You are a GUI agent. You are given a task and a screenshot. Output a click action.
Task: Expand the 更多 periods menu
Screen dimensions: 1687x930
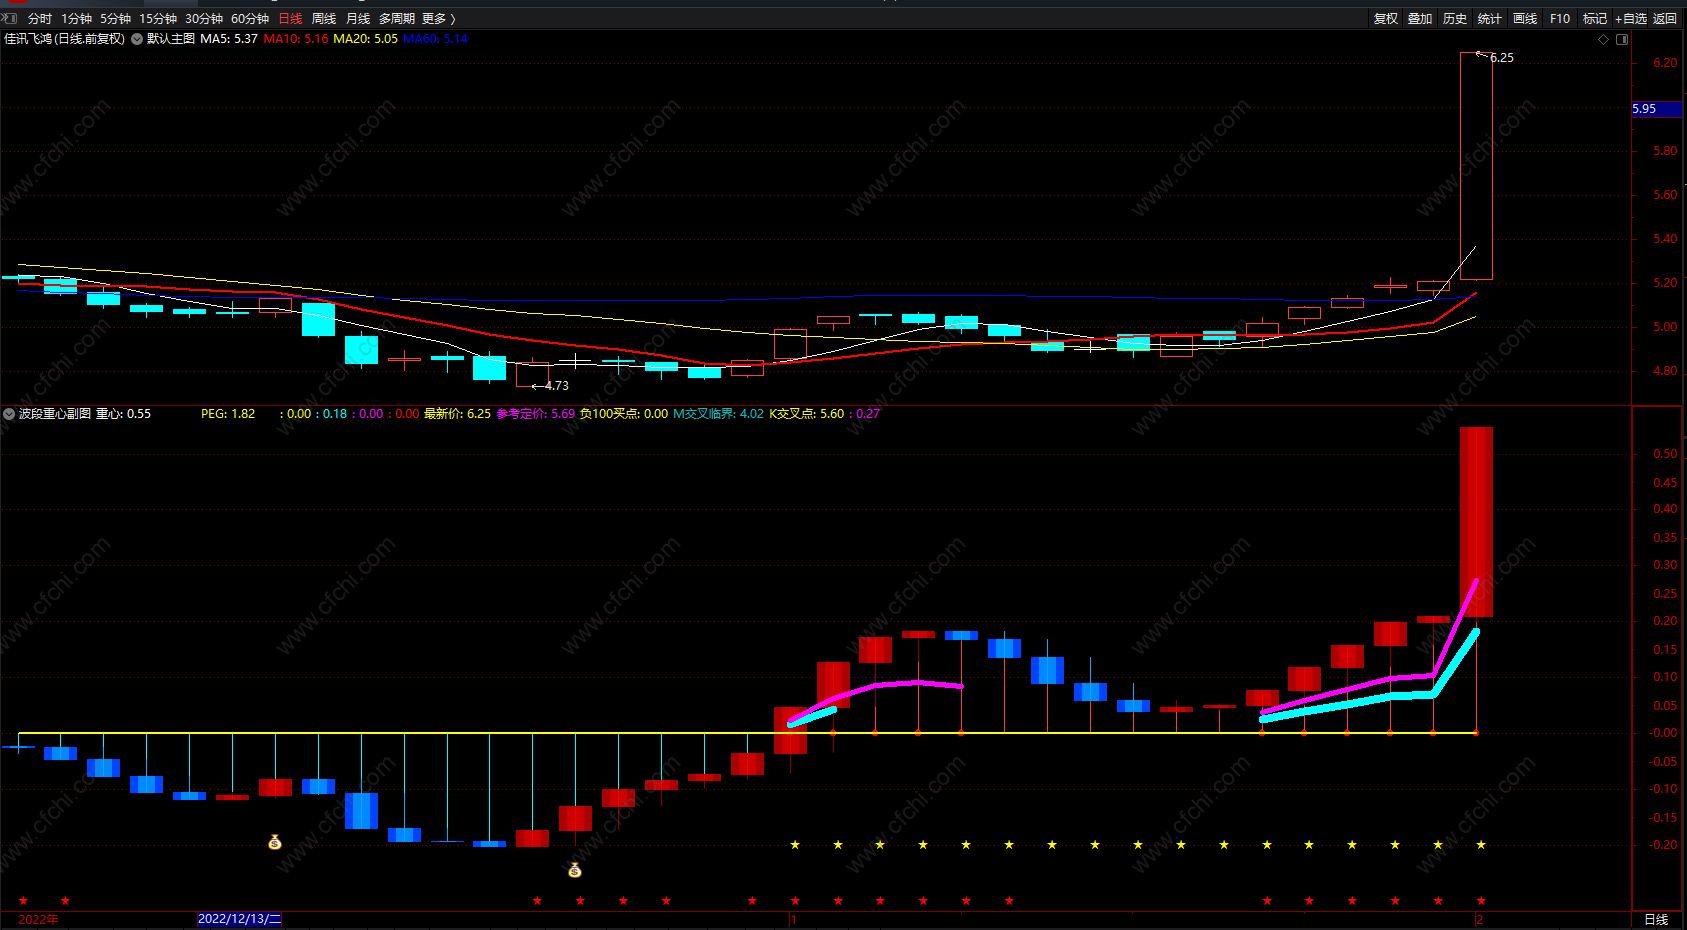[x=438, y=19]
